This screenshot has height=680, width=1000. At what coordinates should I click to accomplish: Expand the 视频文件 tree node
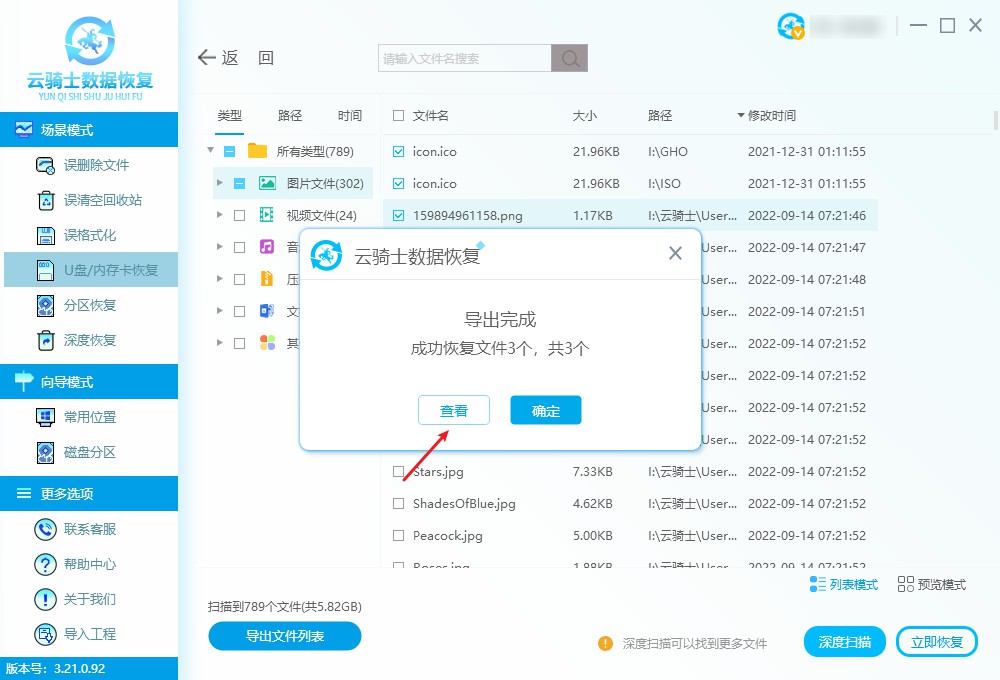point(222,215)
